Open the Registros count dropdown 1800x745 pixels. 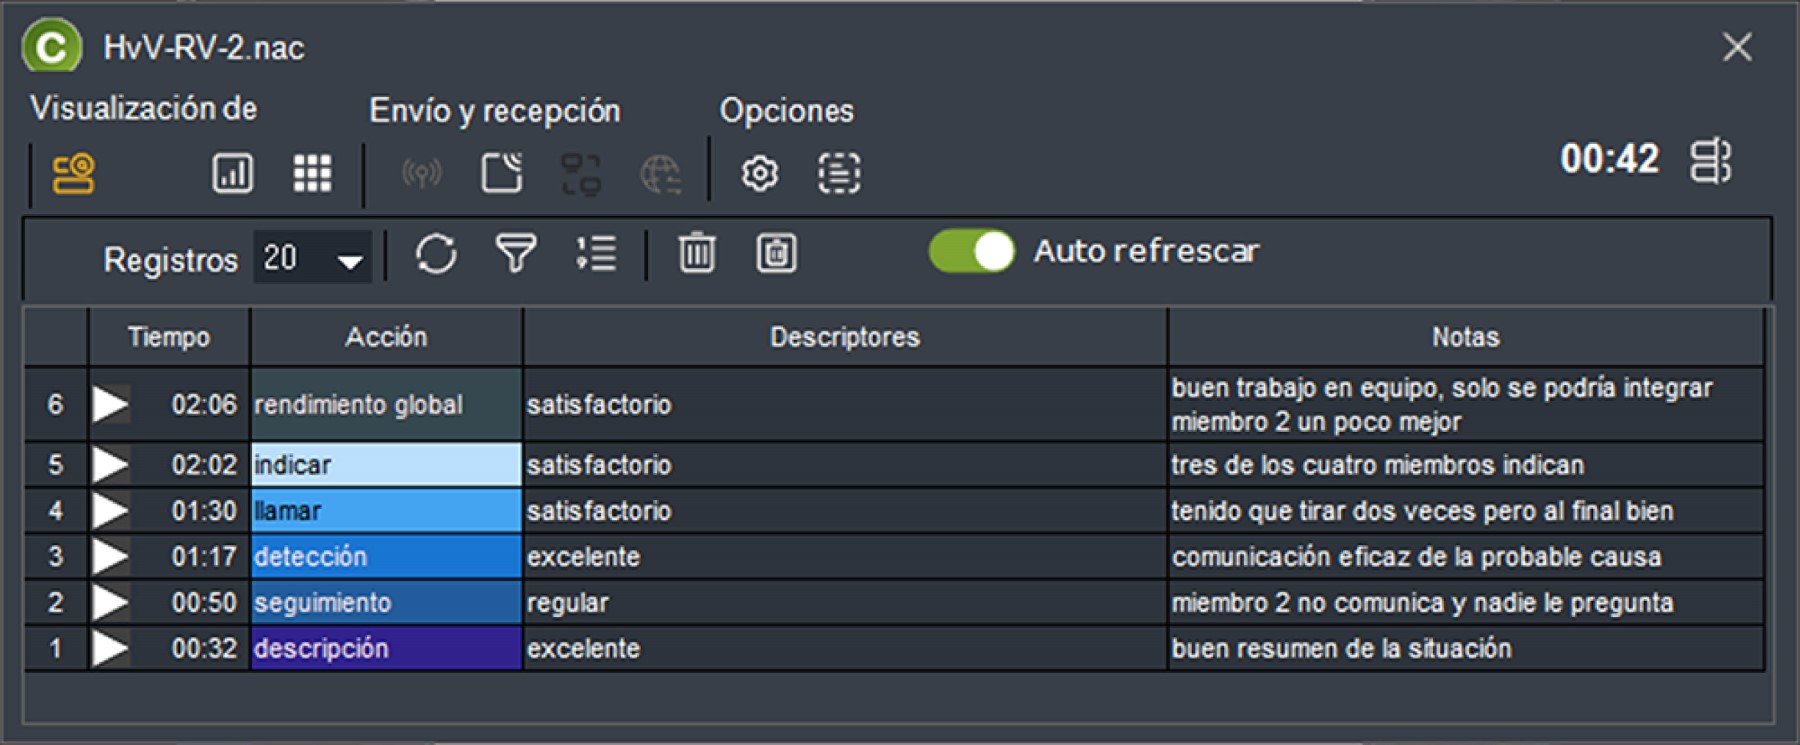(312, 259)
